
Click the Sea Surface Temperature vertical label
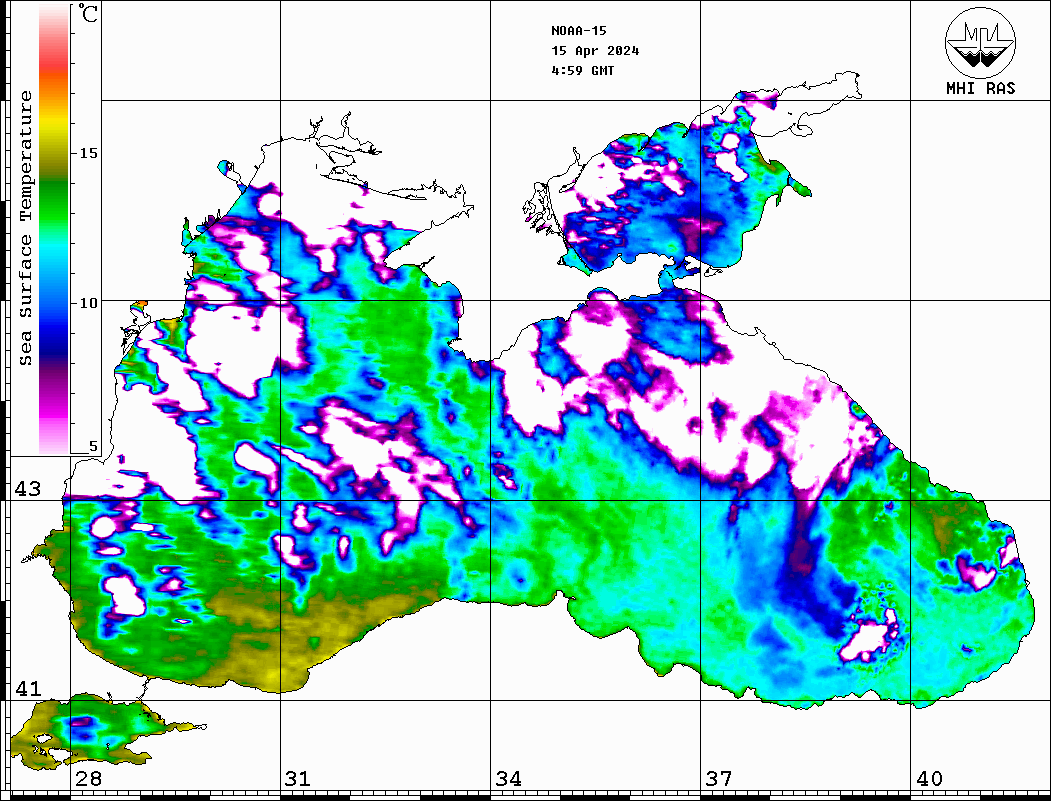point(27,228)
